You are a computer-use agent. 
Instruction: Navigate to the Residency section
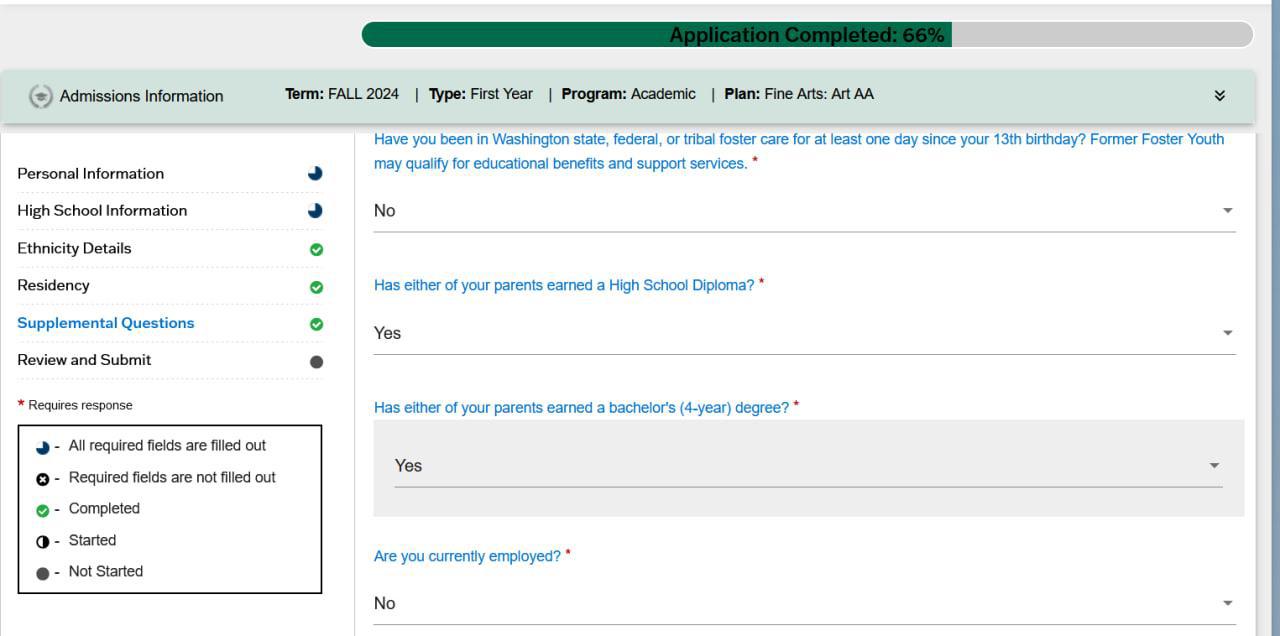point(53,285)
